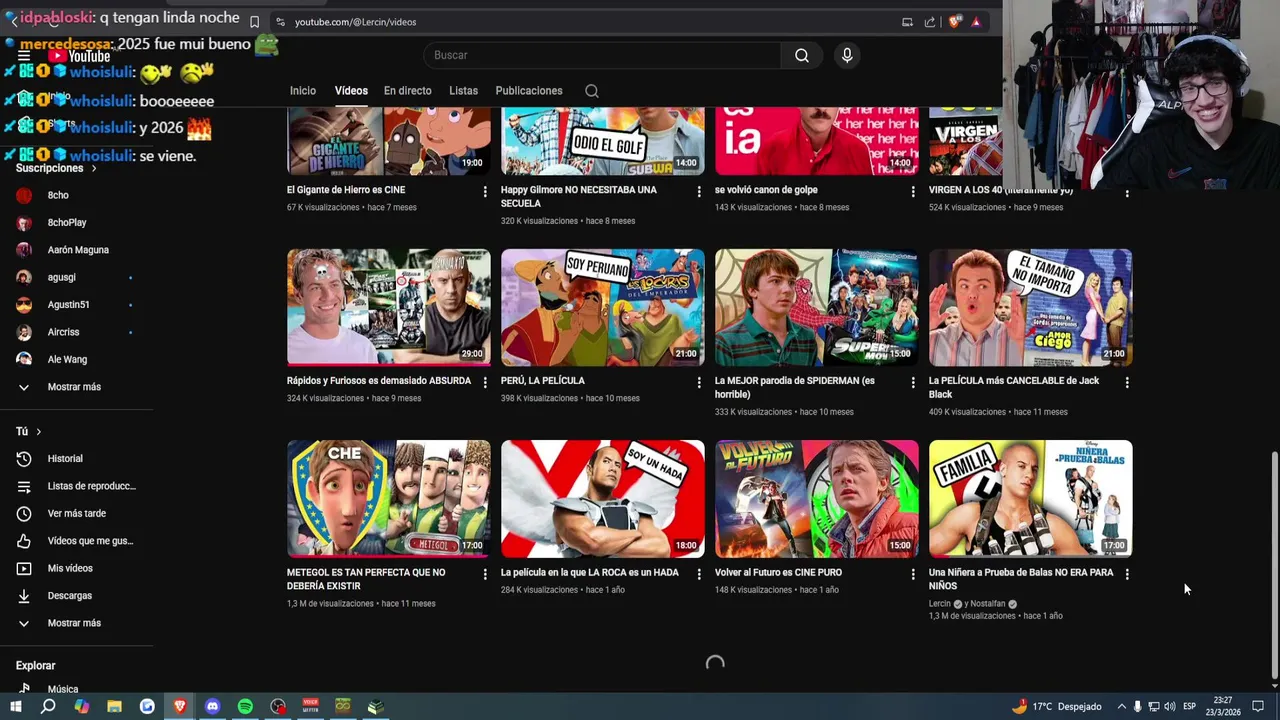Image resolution: width=1280 pixels, height=720 pixels.
Task: Click the video title 'Volver al Futuro es CINE PURO'
Action: pos(778,573)
